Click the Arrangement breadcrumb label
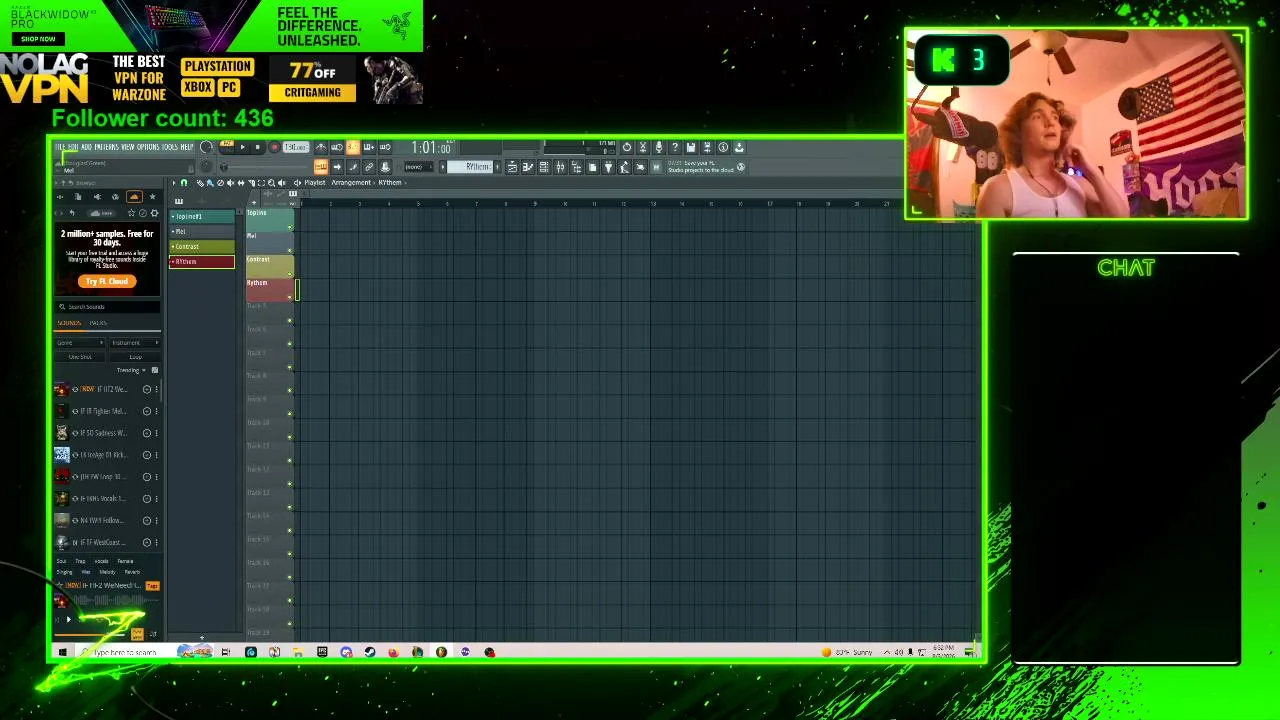This screenshot has width=1280, height=720. coord(351,183)
